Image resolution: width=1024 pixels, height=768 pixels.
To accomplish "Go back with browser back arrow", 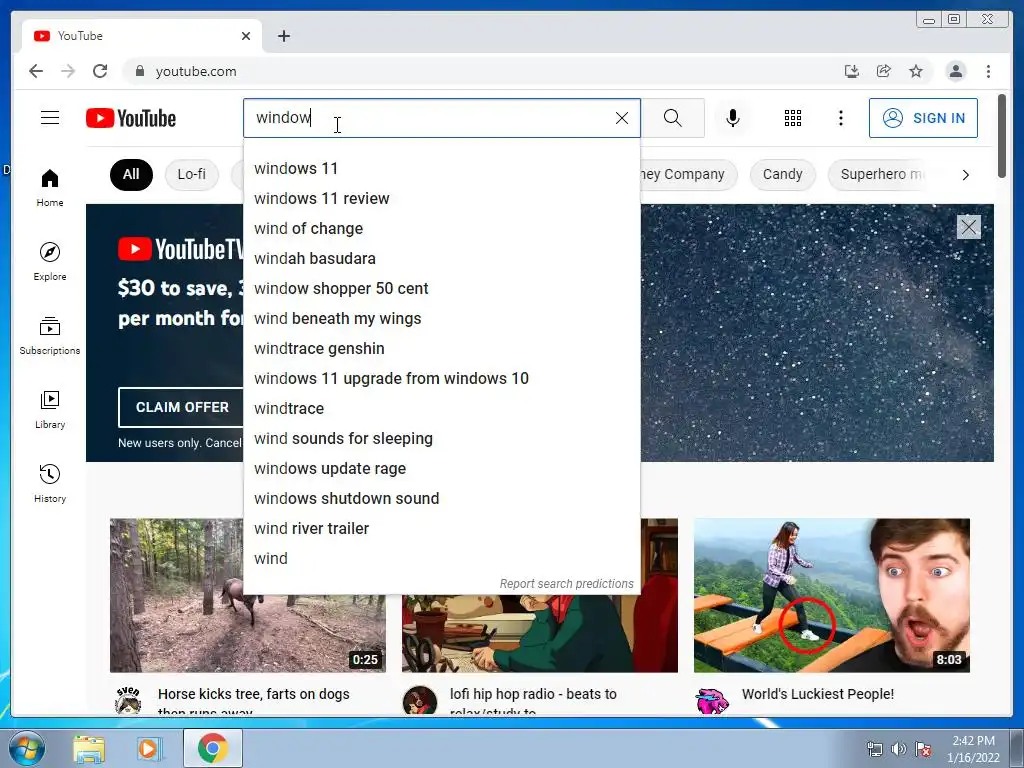I will [x=36, y=71].
